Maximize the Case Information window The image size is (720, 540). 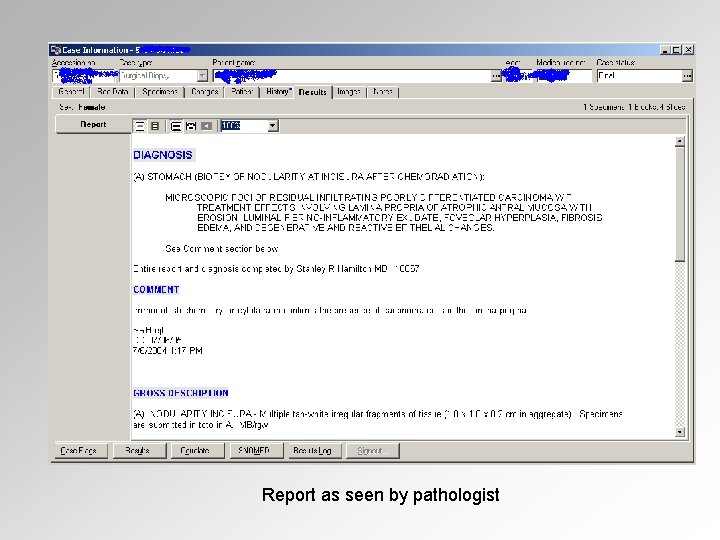[x=676, y=50]
